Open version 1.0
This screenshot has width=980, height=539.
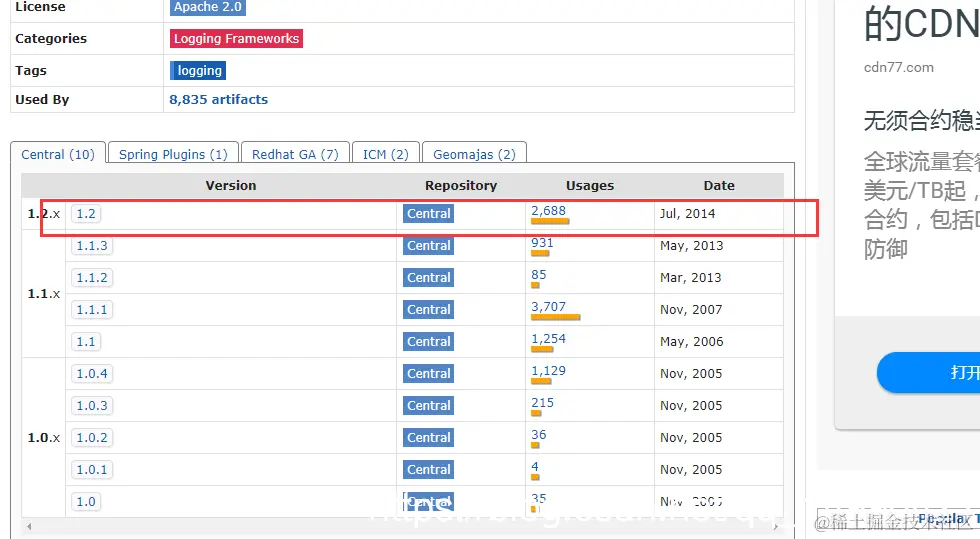click(86, 501)
